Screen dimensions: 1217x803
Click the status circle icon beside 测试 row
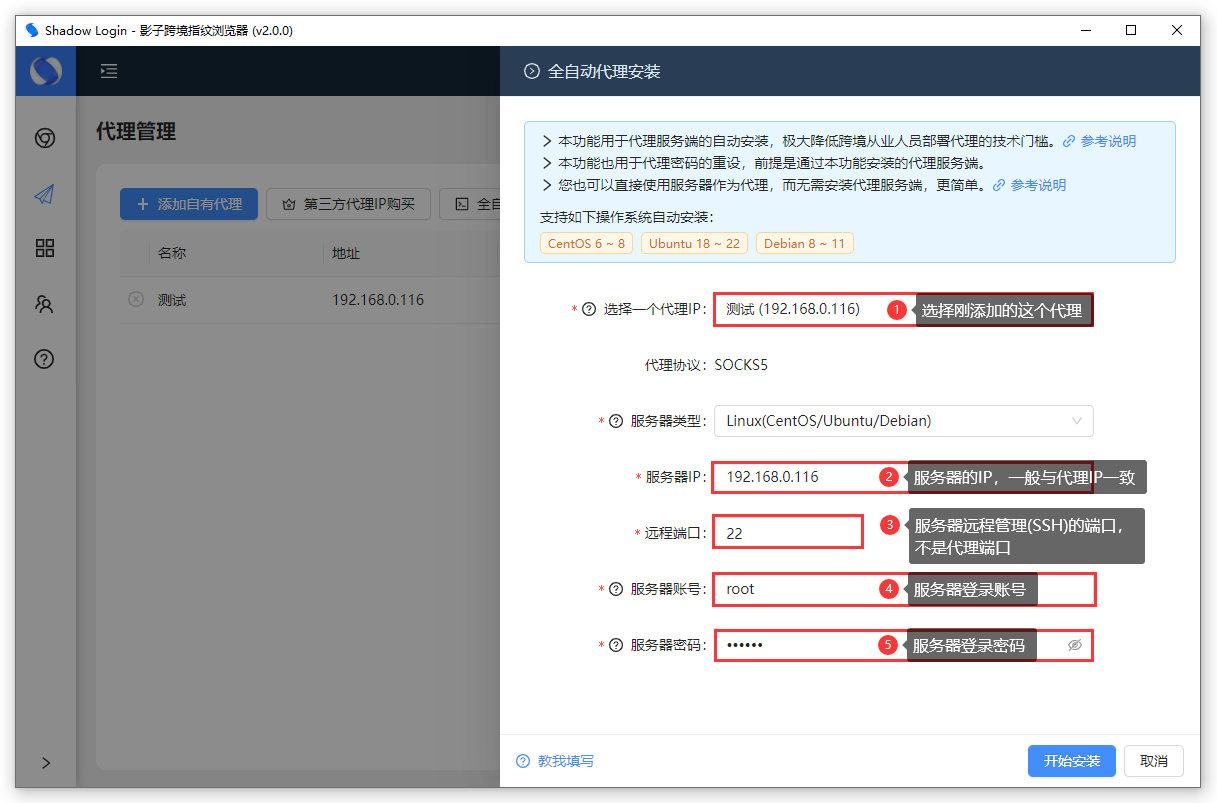[136, 299]
